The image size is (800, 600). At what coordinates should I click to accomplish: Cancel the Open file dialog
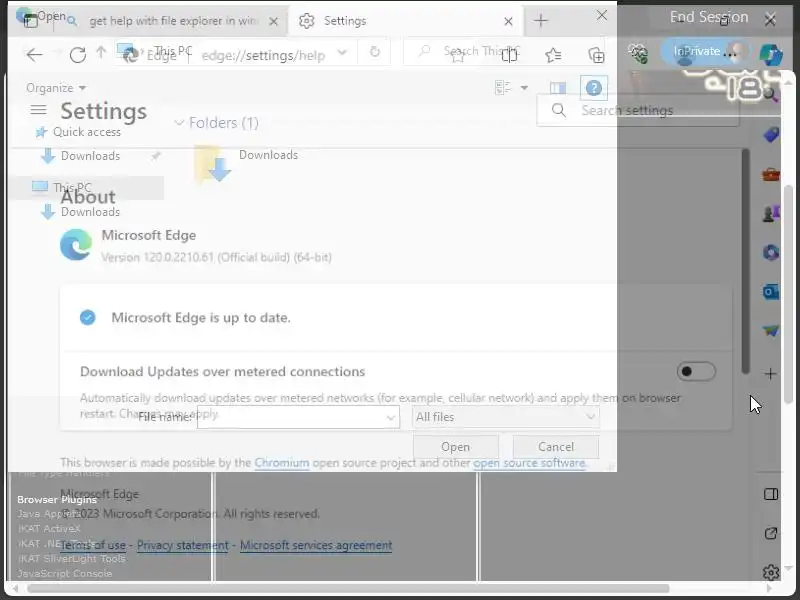pos(556,447)
